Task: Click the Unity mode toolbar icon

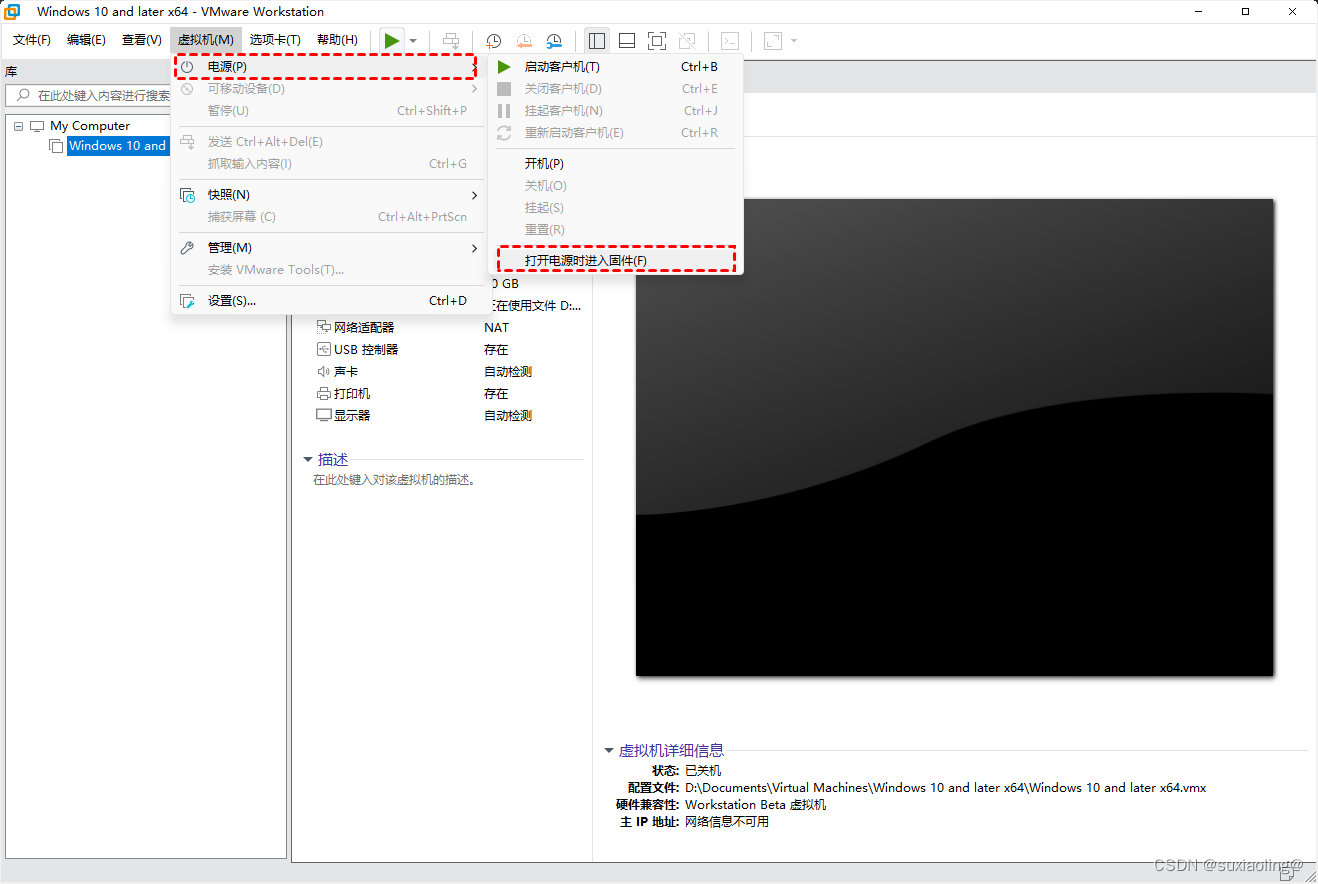Action: point(687,41)
